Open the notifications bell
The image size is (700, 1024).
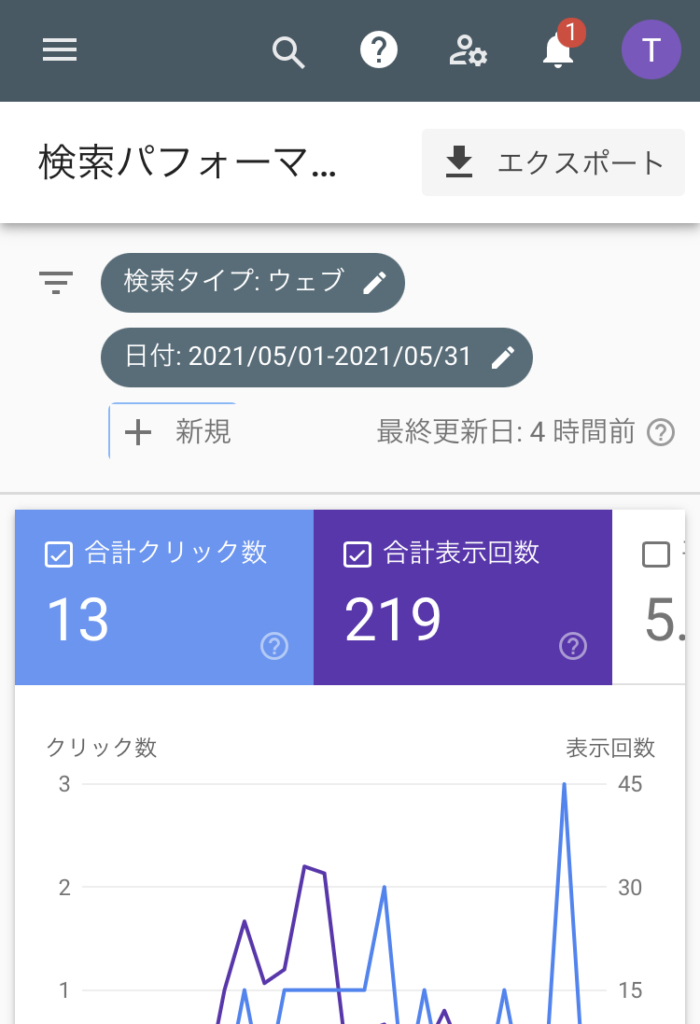coord(558,50)
